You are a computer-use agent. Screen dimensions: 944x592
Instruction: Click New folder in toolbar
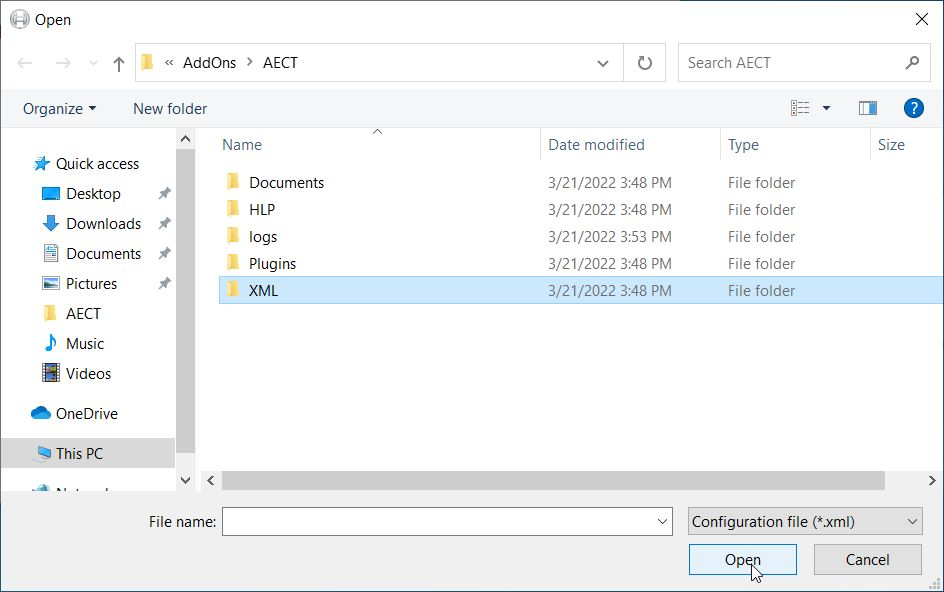[x=170, y=108]
